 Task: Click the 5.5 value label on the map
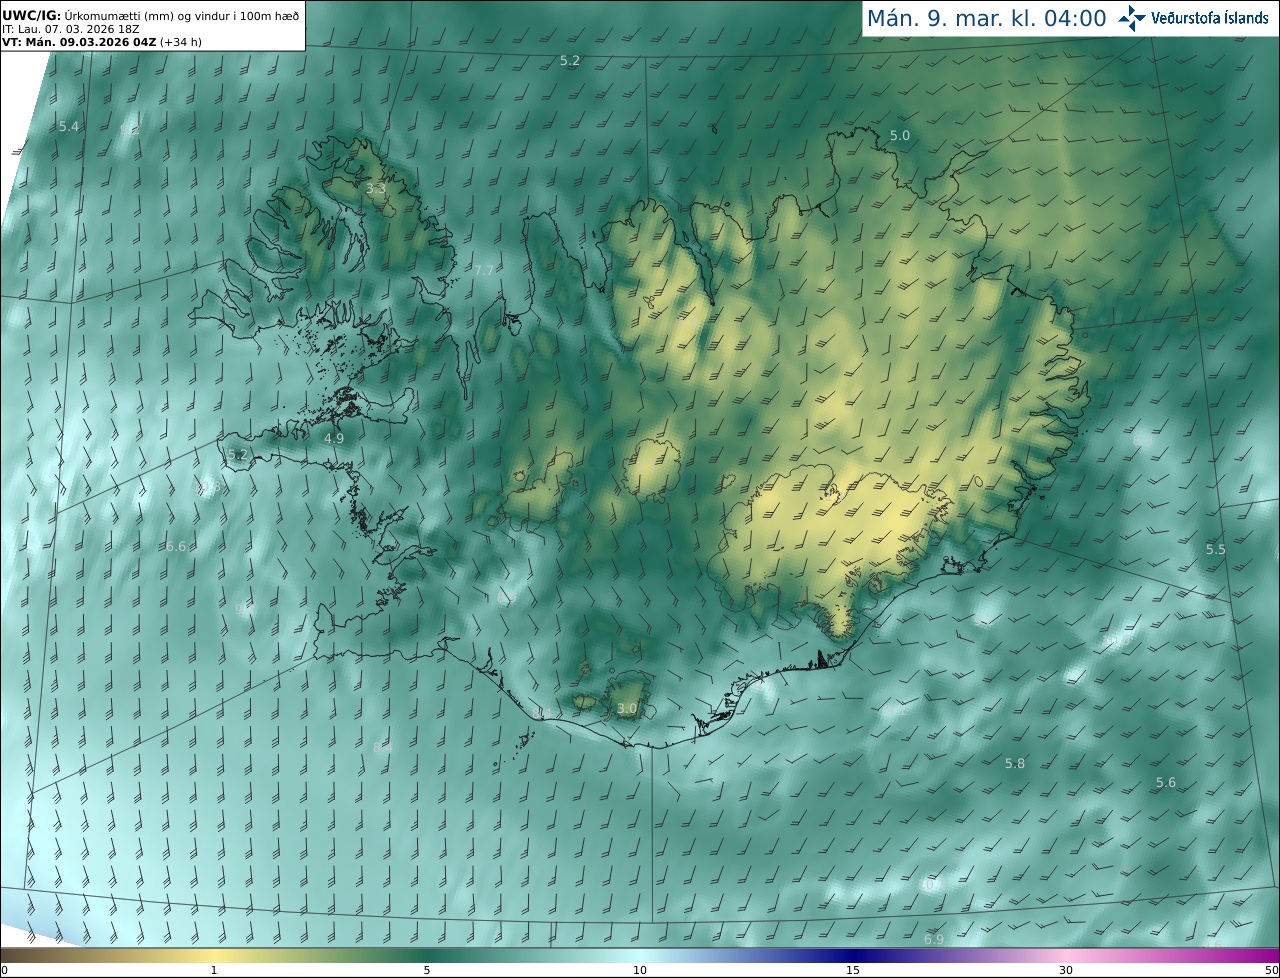[x=1215, y=549]
